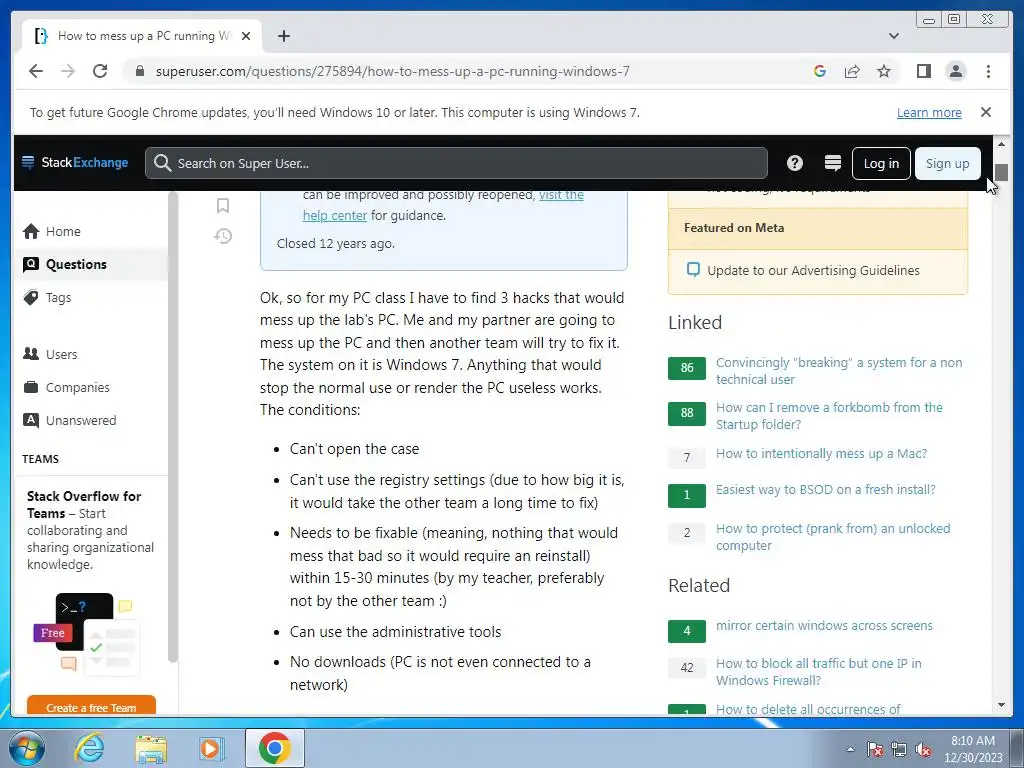Bookmark this page with the star icon
This screenshot has height=768, width=1024.
click(x=884, y=71)
